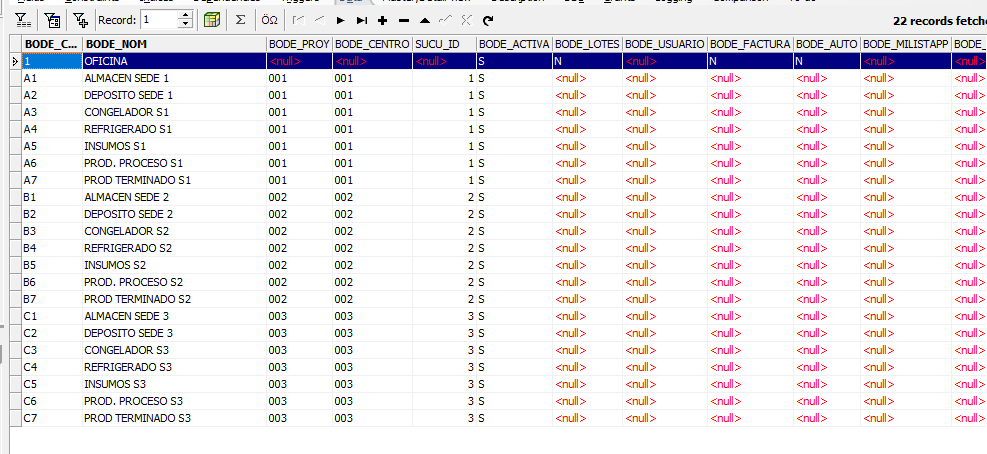Select the REFRIGERADO S1 cell
Image resolution: width=987 pixels, height=454 pixels.
pyautogui.click(x=174, y=129)
